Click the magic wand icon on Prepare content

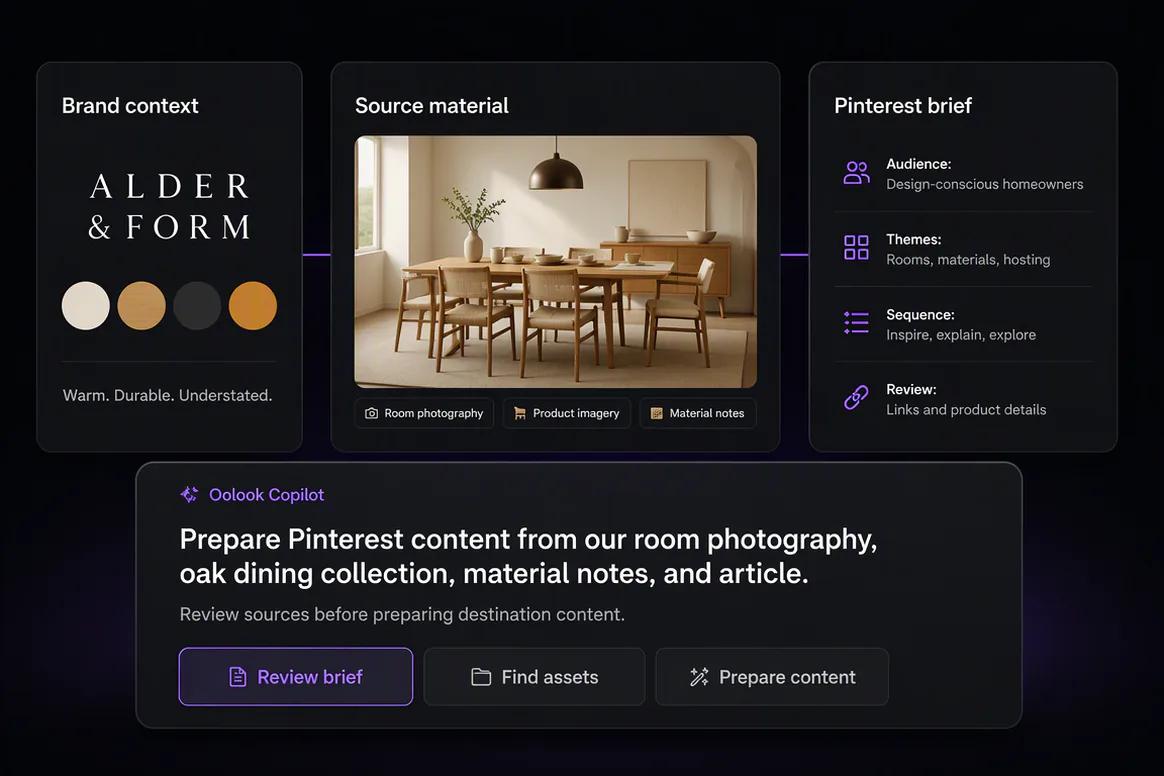699,677
